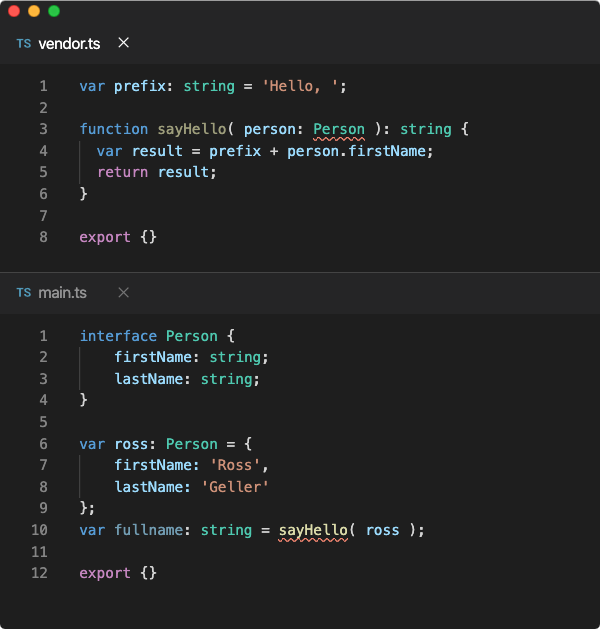
Task: Switch to the vendor.ts tab
Action: tap(69, 43)
